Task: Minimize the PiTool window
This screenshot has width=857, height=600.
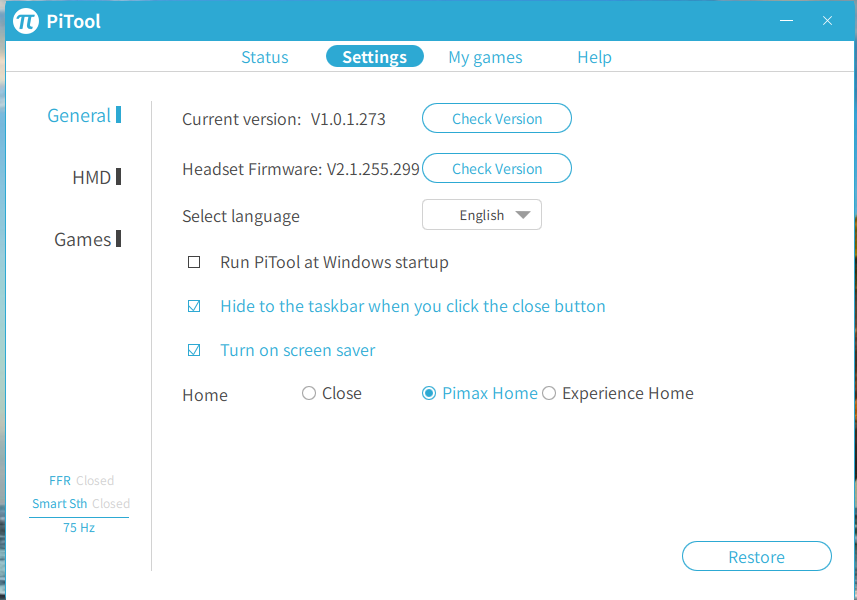Action: (786, 21)
